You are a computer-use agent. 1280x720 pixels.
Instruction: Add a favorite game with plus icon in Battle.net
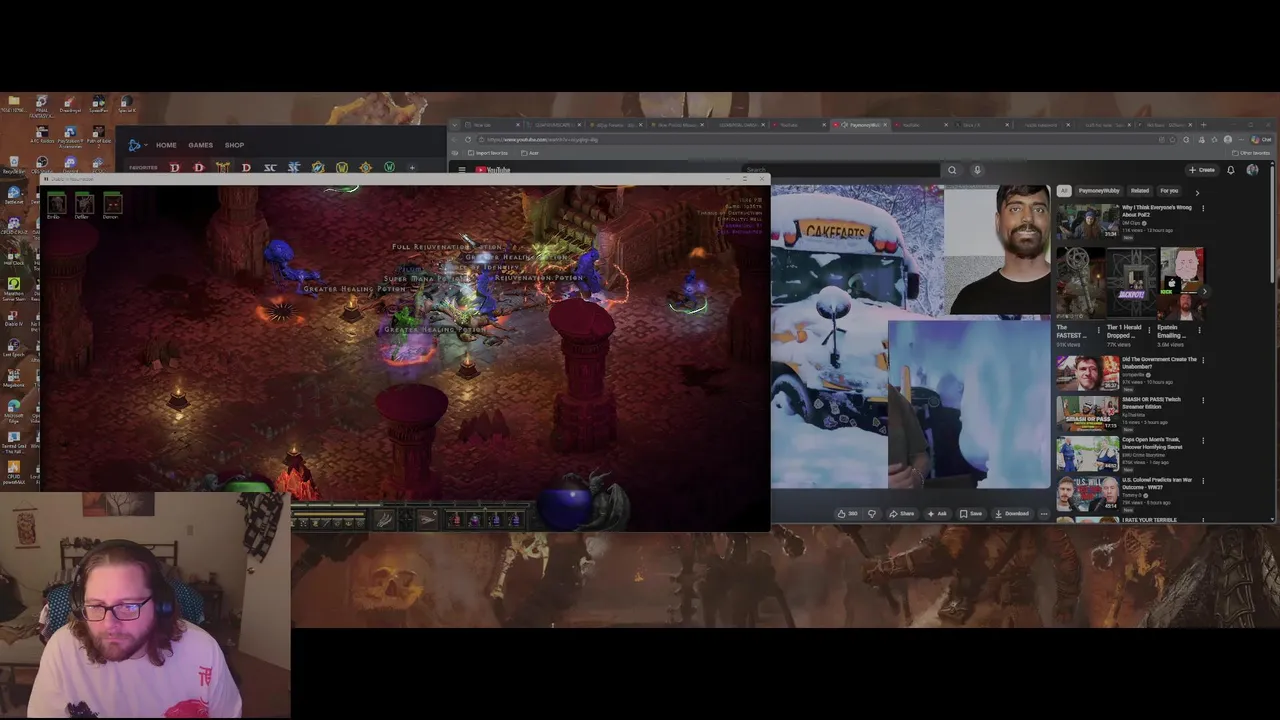click(412, 167)
